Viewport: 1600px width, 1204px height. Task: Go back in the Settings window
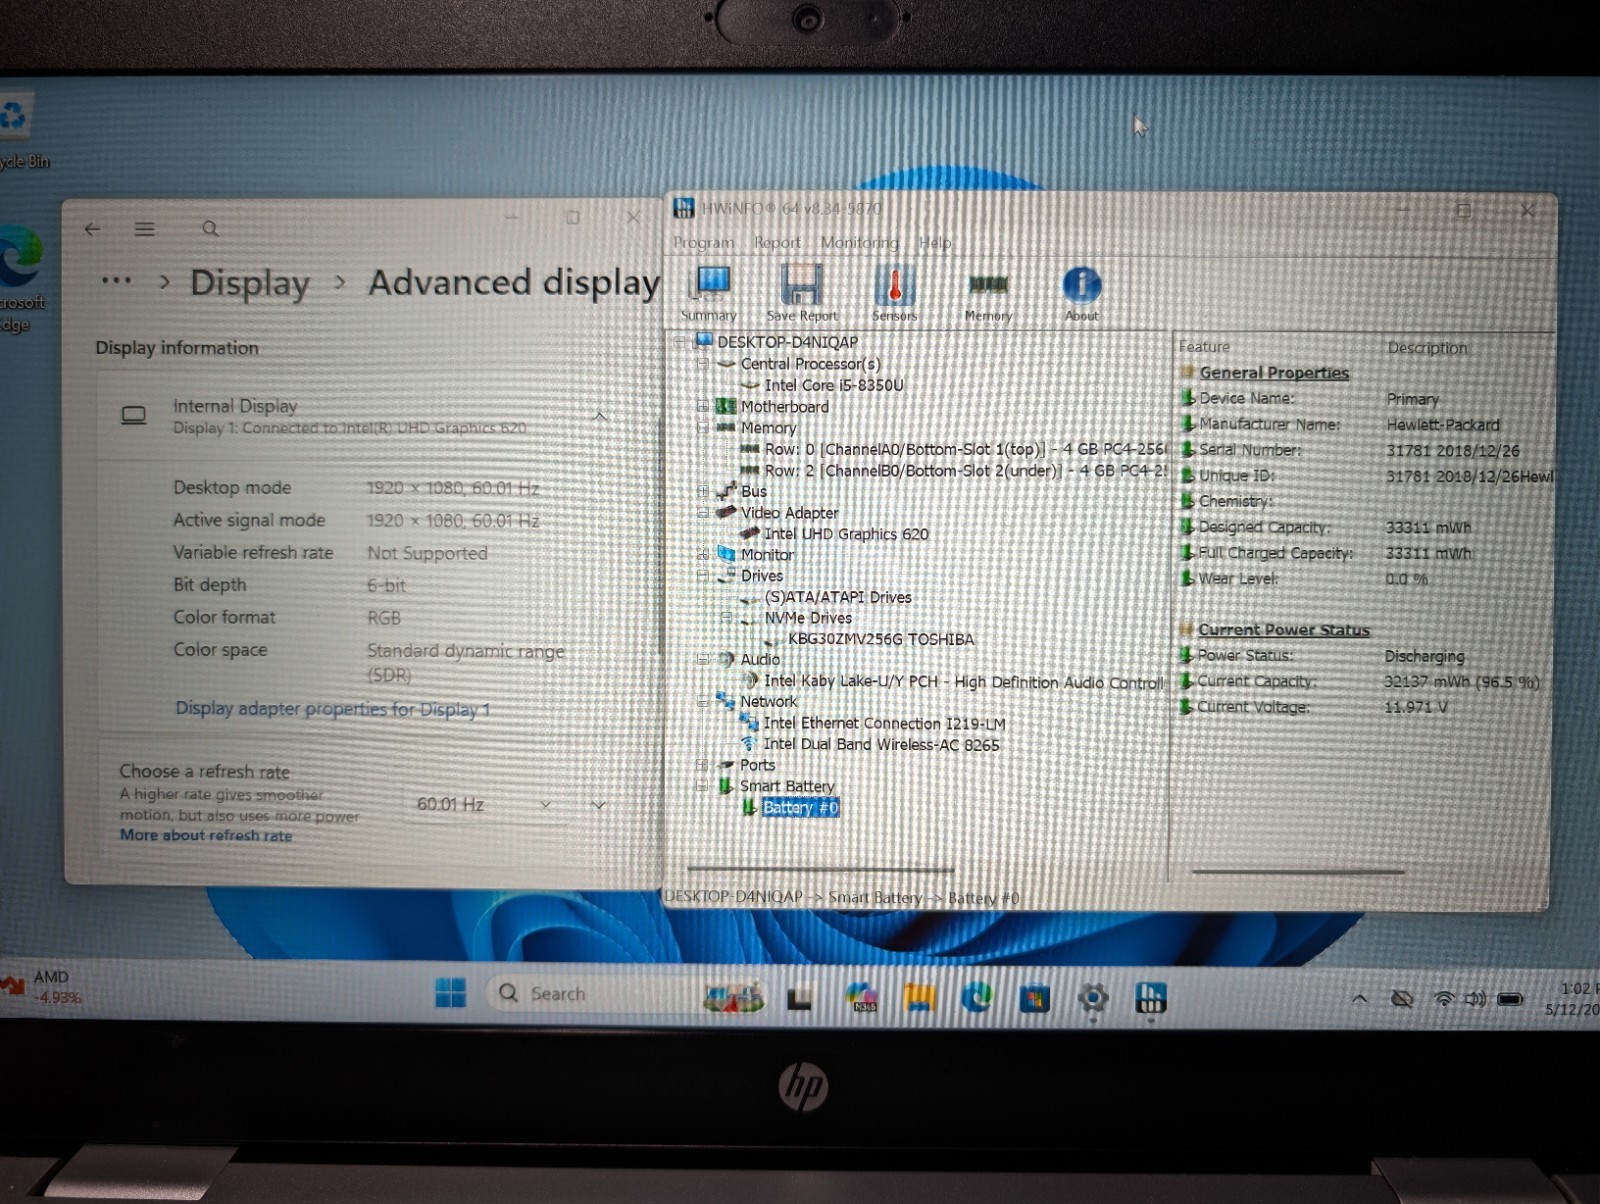(93, 229)
